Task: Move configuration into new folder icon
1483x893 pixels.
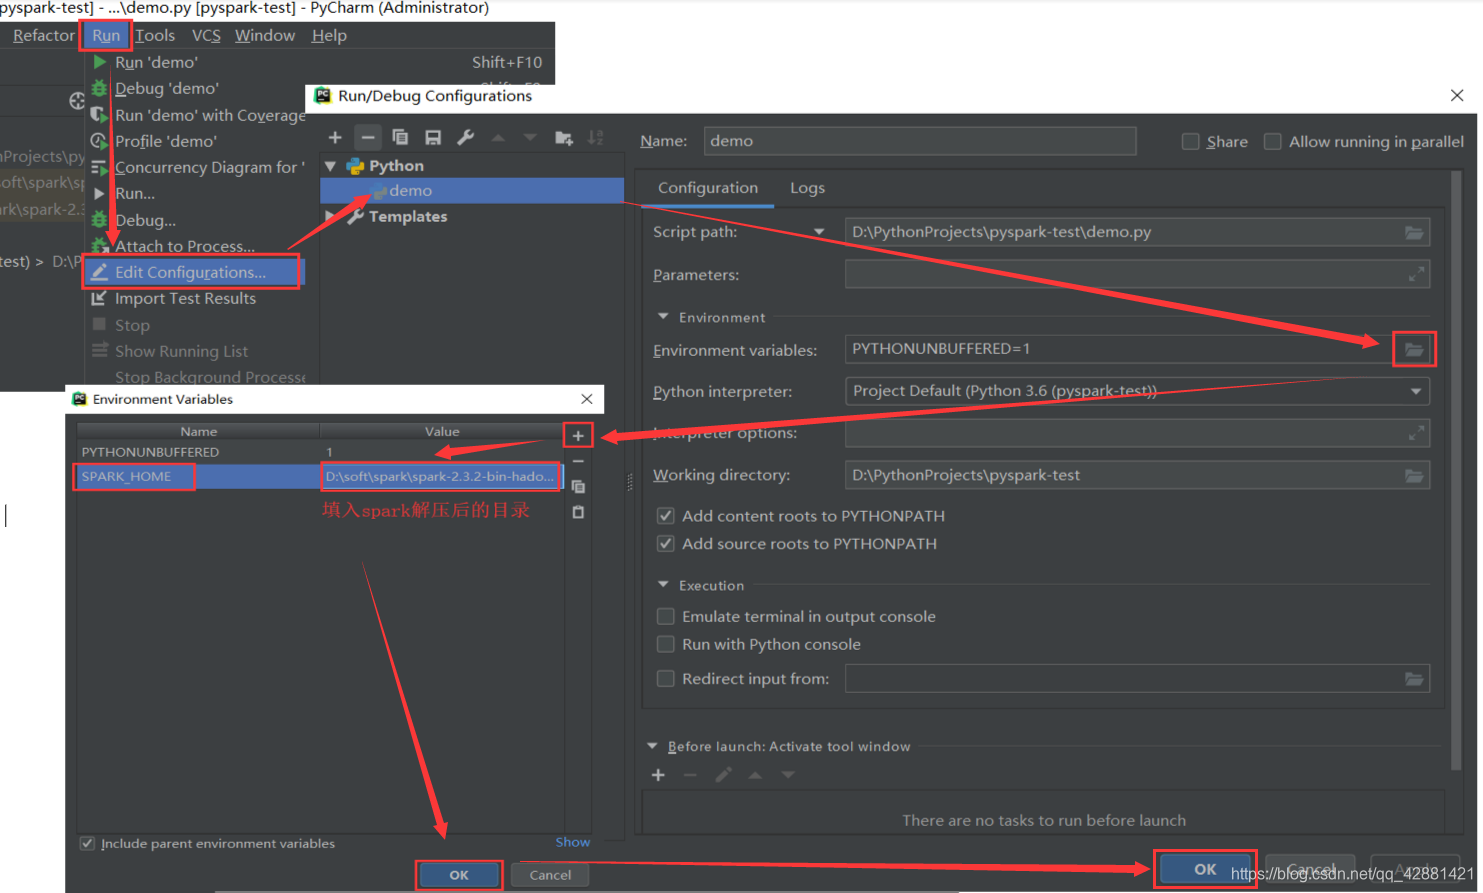Action: 564,138
